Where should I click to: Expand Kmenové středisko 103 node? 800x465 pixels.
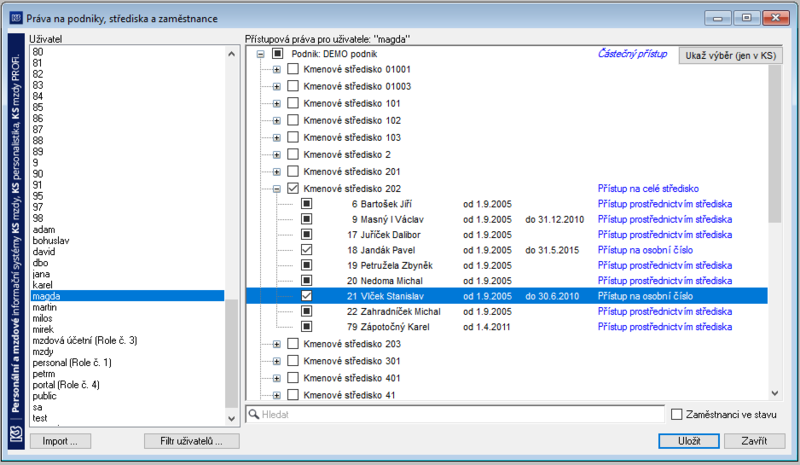(277, 138)
